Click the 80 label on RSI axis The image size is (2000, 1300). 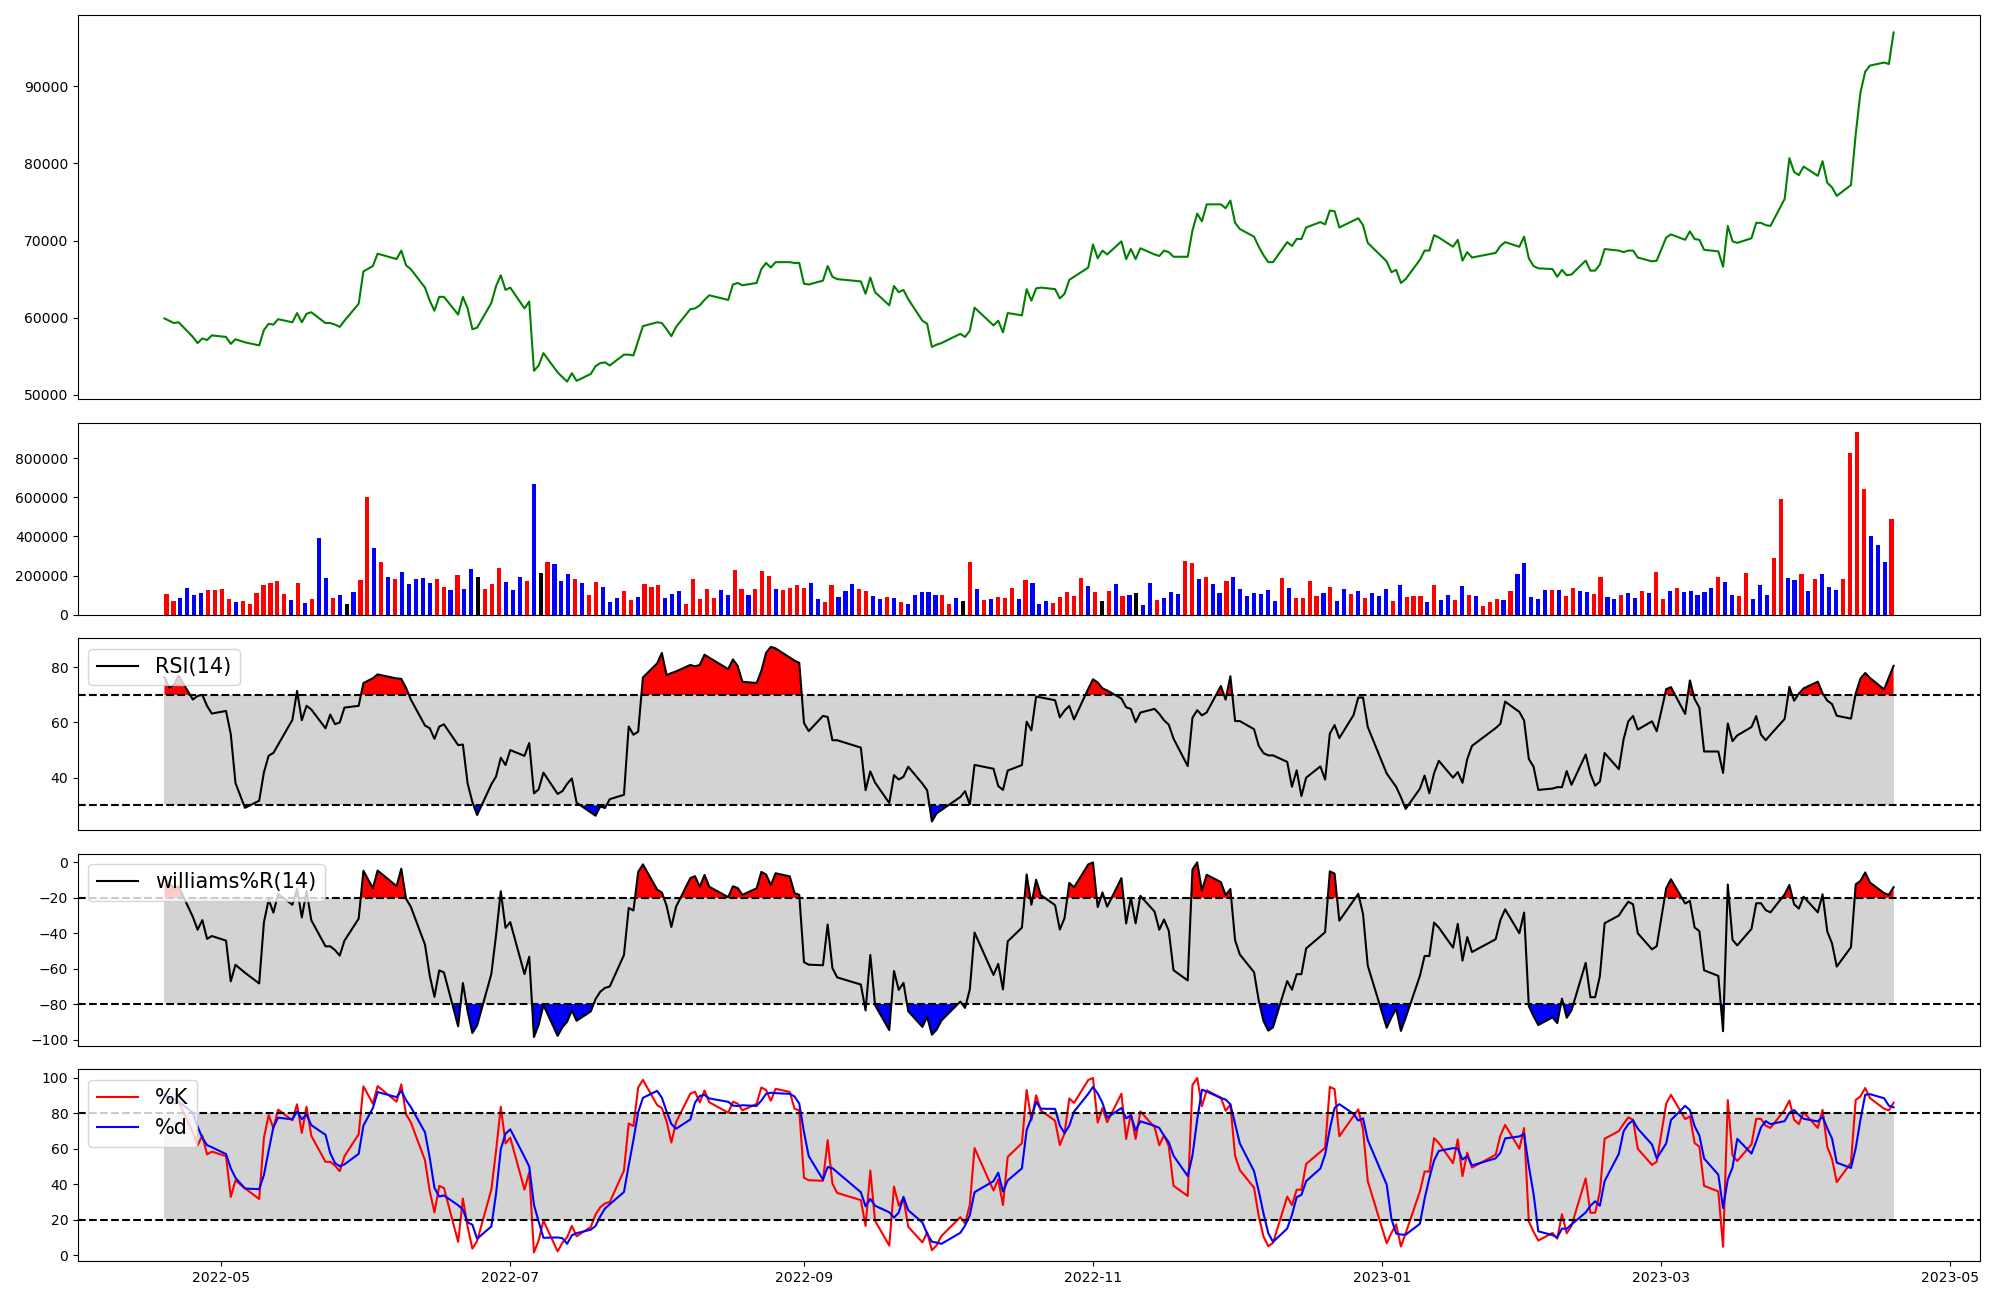click(60, 668)
